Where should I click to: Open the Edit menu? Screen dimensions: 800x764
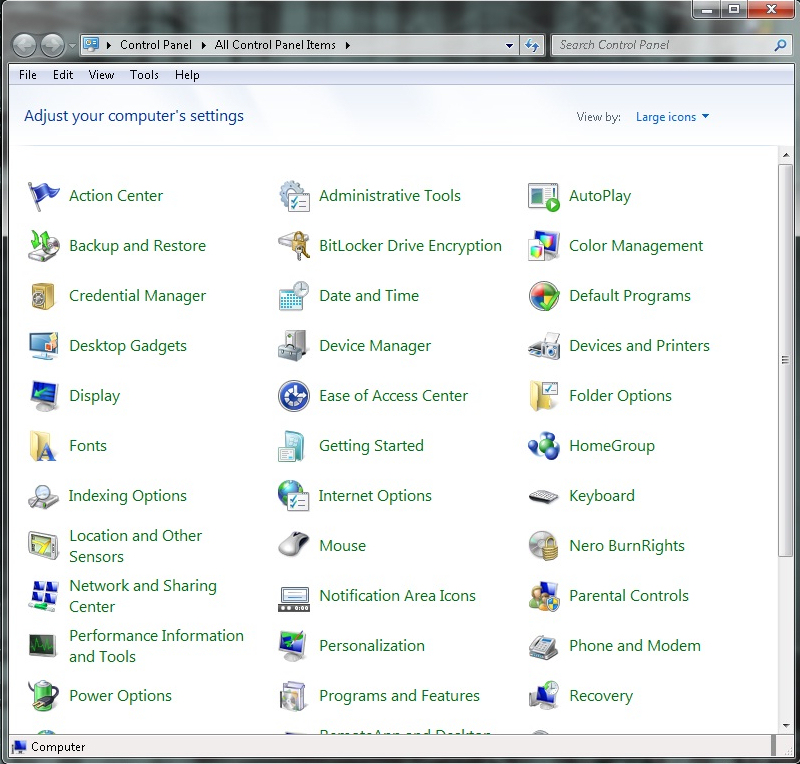coord(63,75)
